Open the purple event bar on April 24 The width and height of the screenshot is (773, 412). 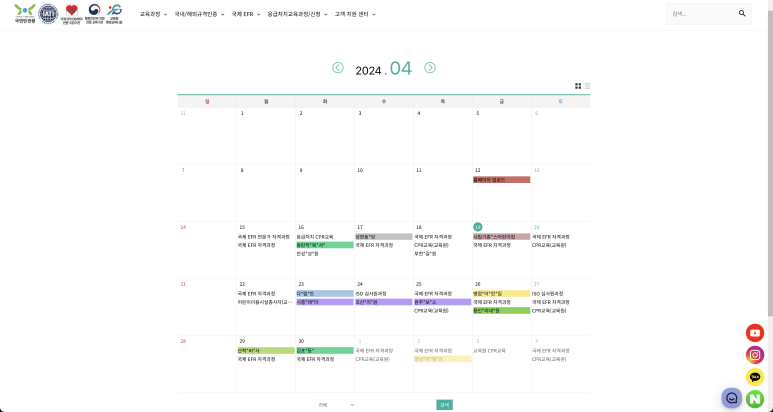pyautogui.click(x=384, y=302)
